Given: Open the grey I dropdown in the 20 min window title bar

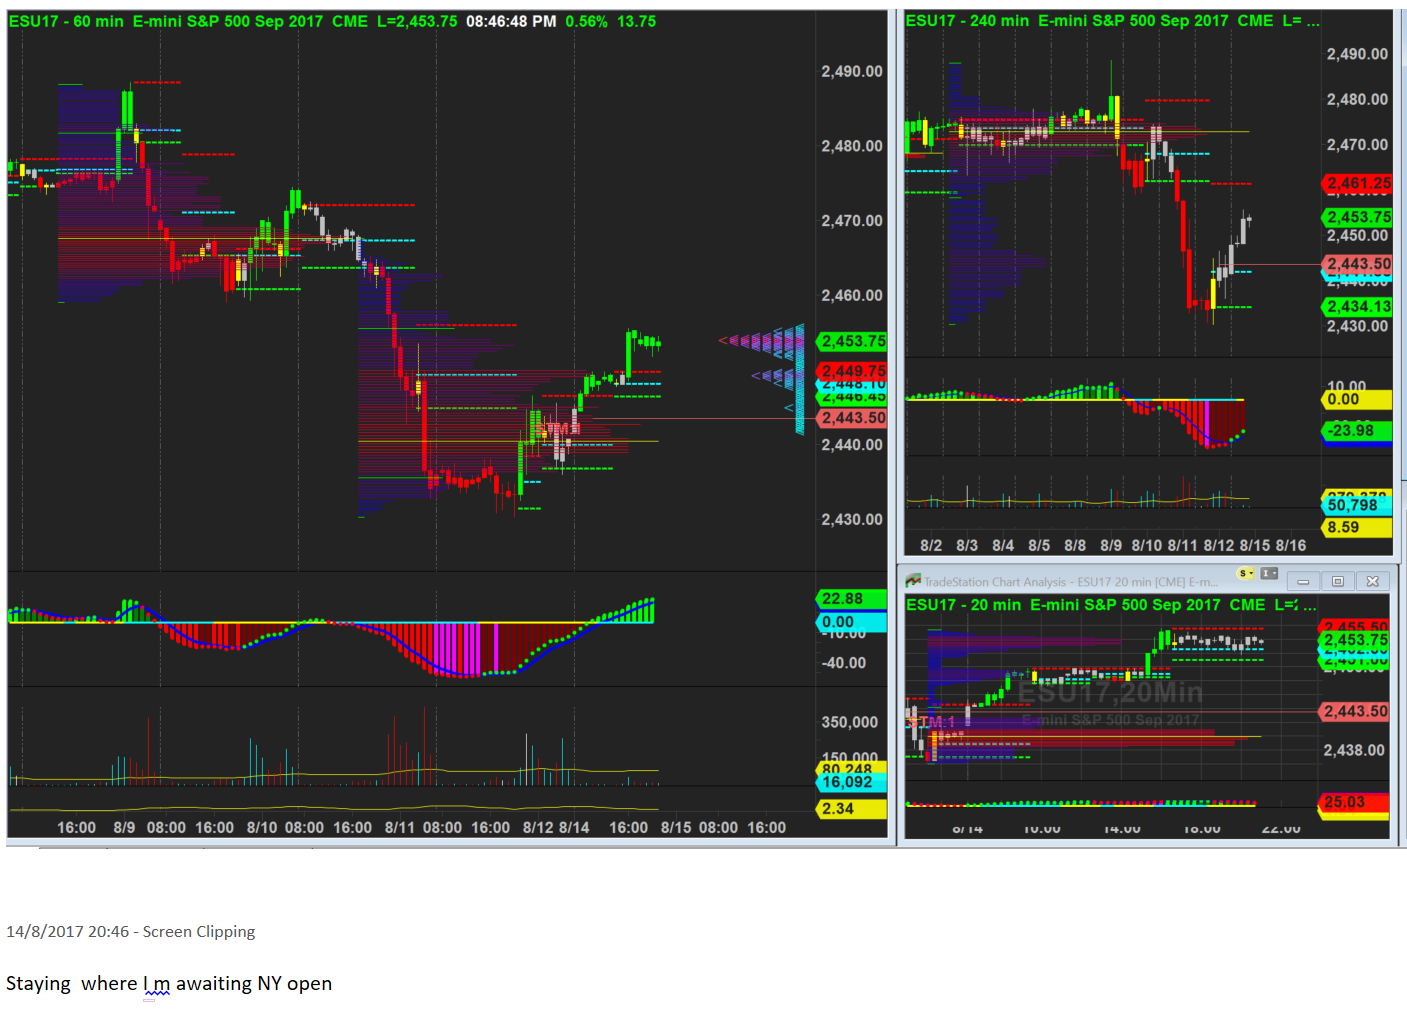Looking at the screenshot, I should 1269,574.
